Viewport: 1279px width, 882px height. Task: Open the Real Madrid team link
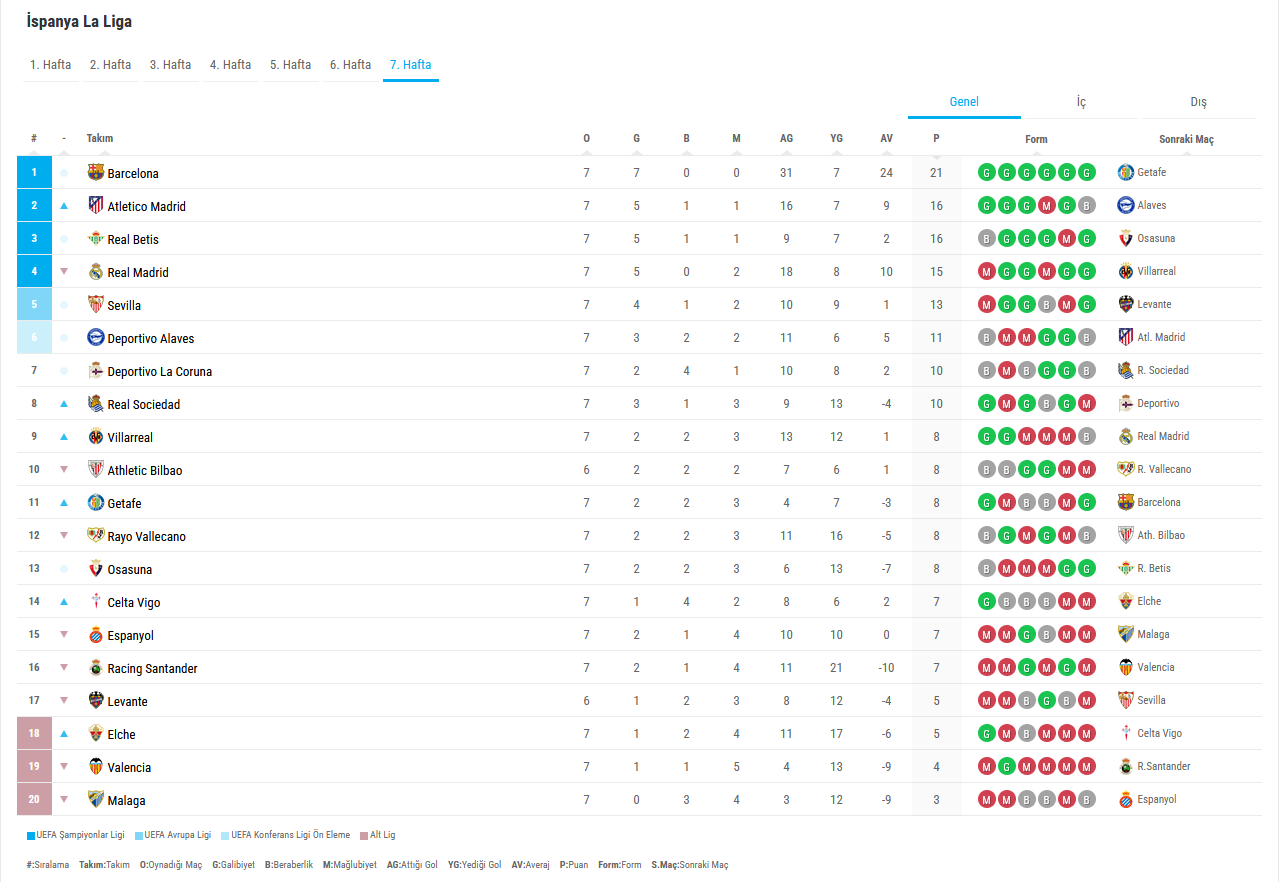138,272
